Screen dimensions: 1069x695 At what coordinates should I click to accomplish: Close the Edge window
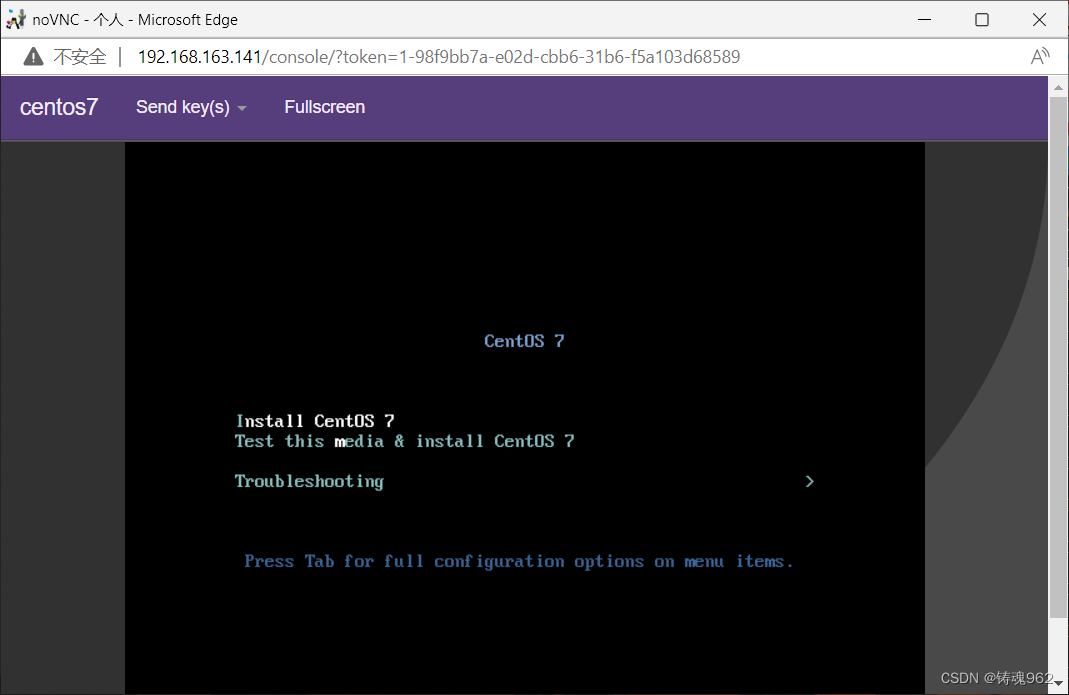pos(1039,20)
